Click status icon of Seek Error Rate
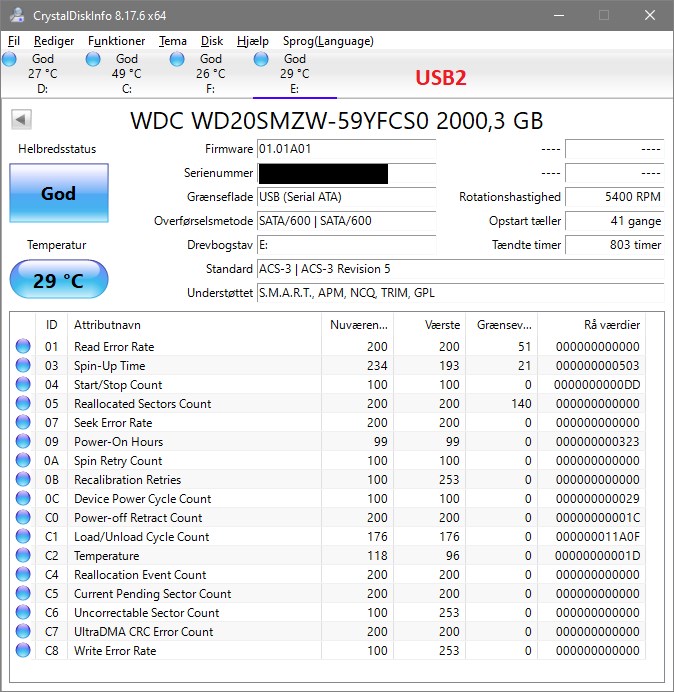674x692 pixels. click(x=23, y=422)
